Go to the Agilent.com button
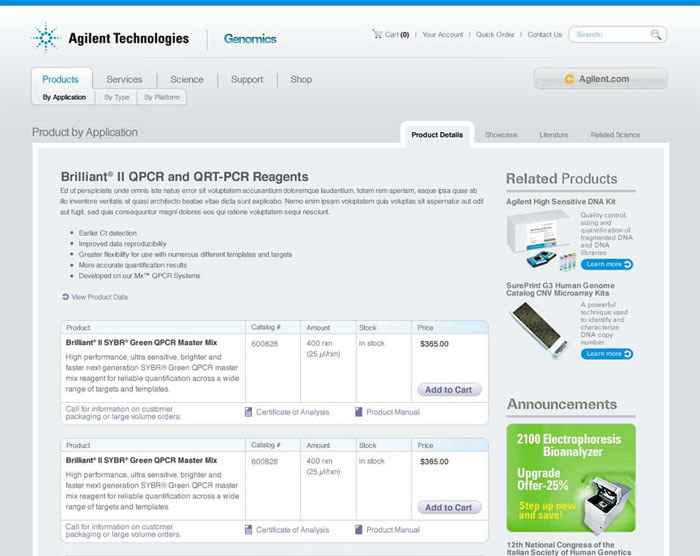The height and width of the screenshot is (556, 700). point(600,79)
